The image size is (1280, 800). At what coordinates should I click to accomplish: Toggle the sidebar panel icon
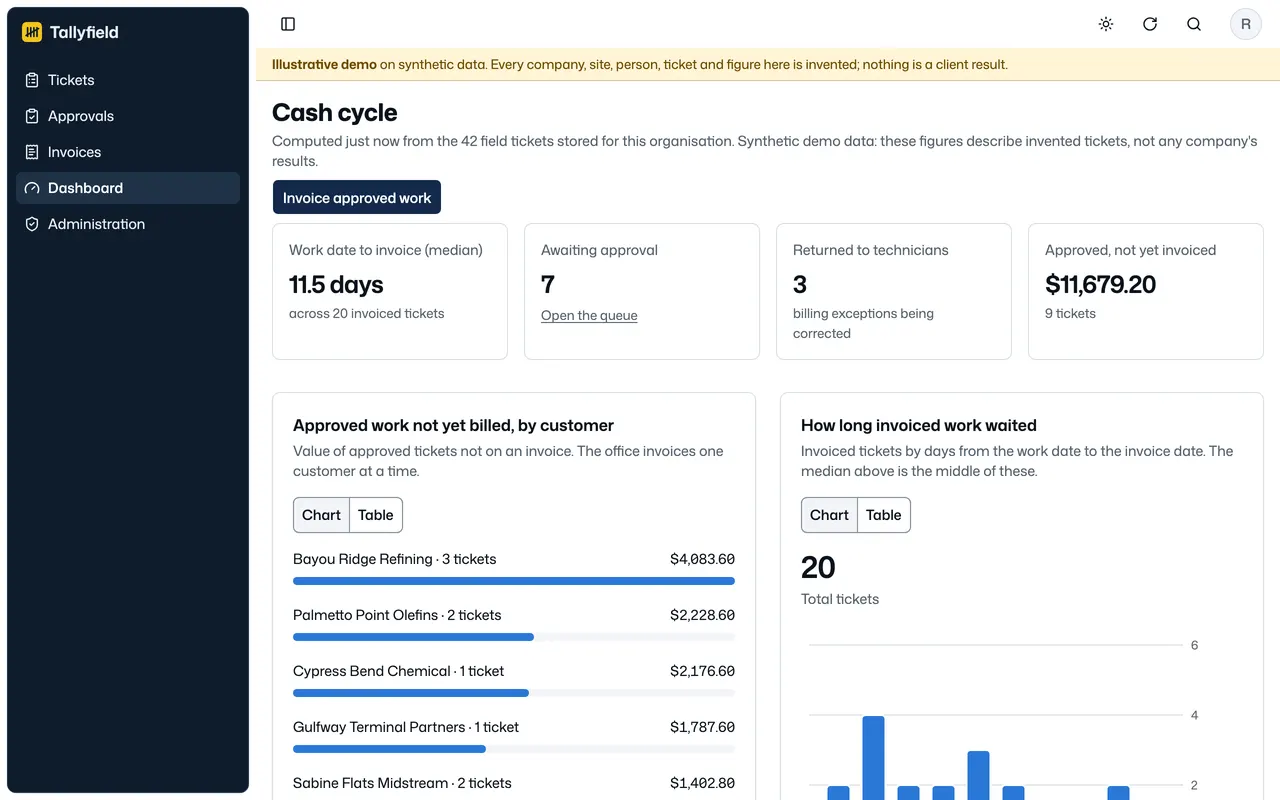tap(288, 24)
